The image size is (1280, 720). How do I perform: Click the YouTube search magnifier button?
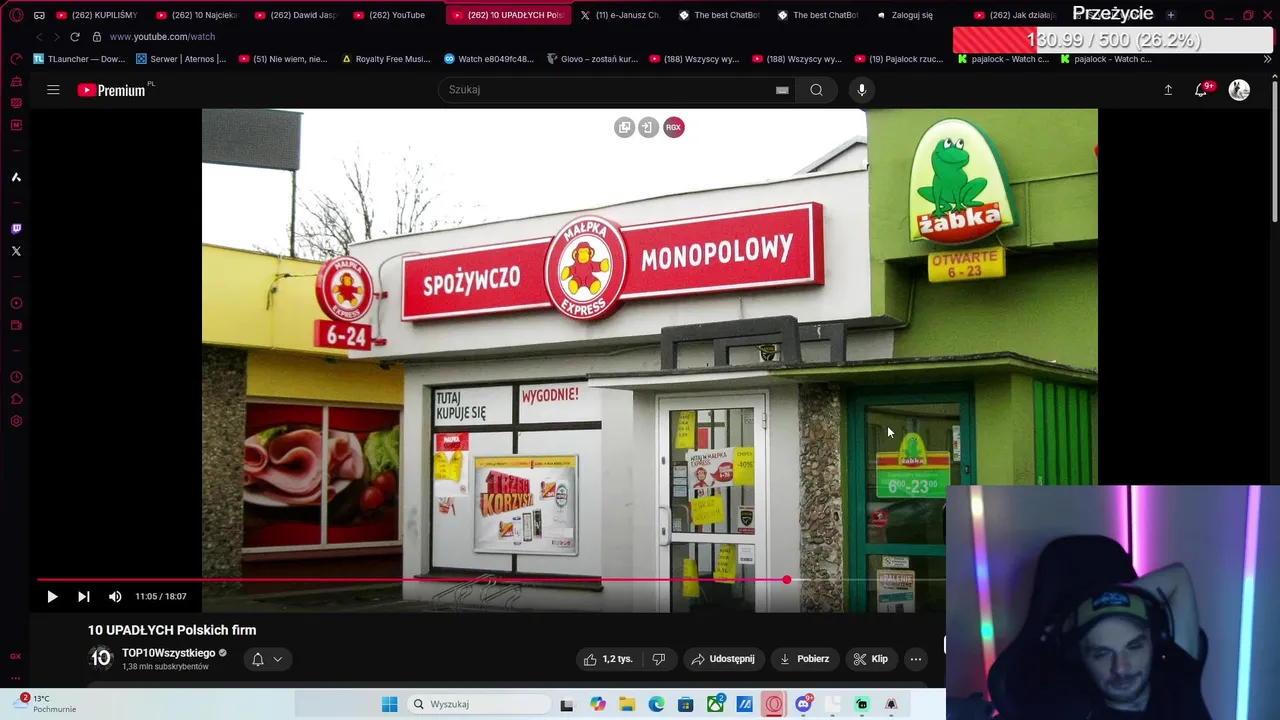click(817, 90)
